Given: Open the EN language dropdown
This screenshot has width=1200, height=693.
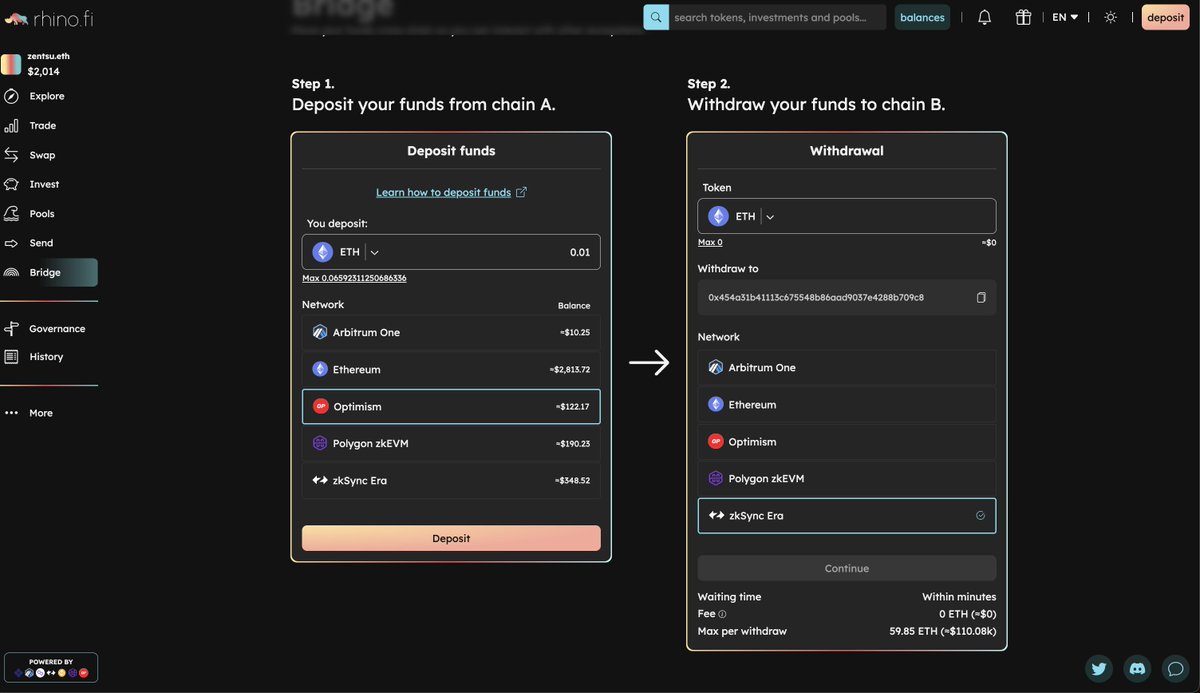Looking at the screenshot, I should (1065, 17).
